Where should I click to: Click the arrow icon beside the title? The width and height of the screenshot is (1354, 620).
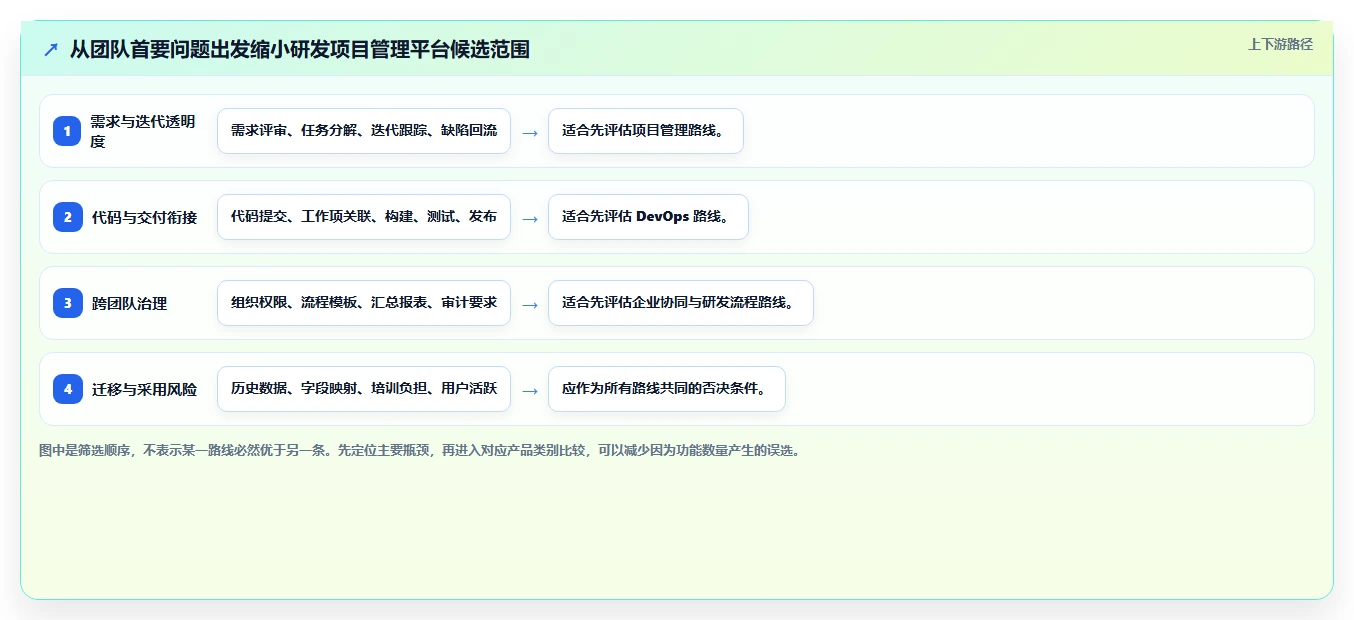[51, 49]
